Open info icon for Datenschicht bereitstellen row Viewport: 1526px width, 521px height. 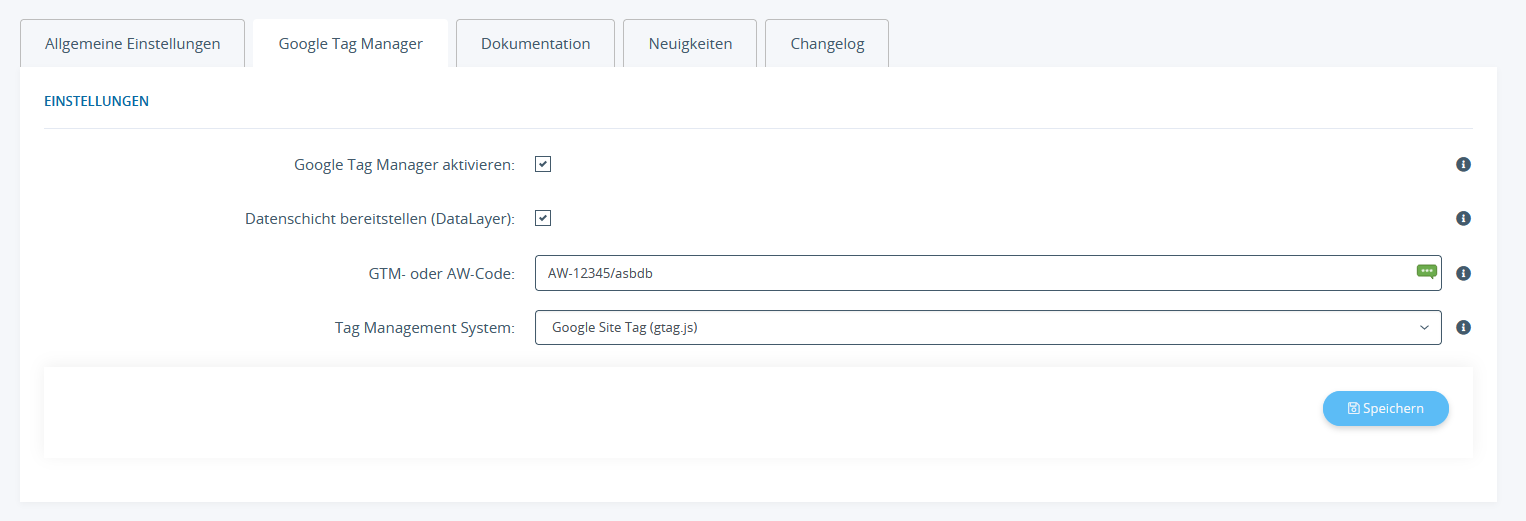pos(1463,218)
